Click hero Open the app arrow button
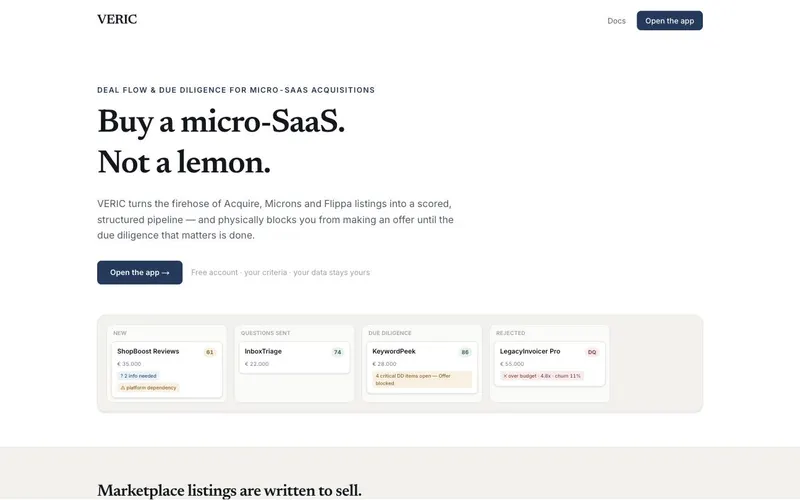800x500 pixels. click(140, 272)
